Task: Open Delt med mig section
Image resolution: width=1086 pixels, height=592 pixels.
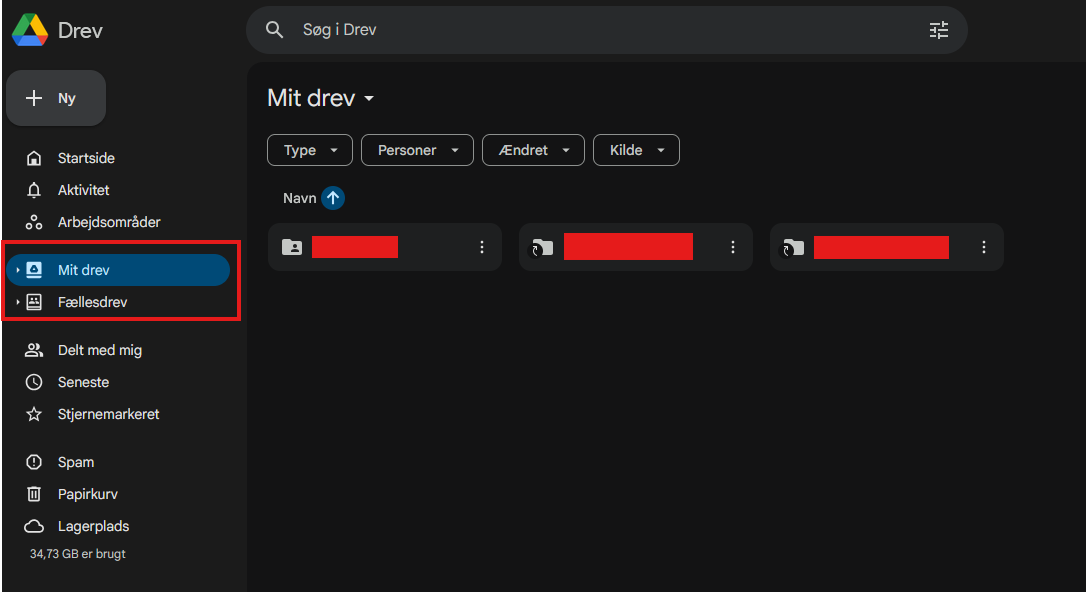Action: [98, 350]
